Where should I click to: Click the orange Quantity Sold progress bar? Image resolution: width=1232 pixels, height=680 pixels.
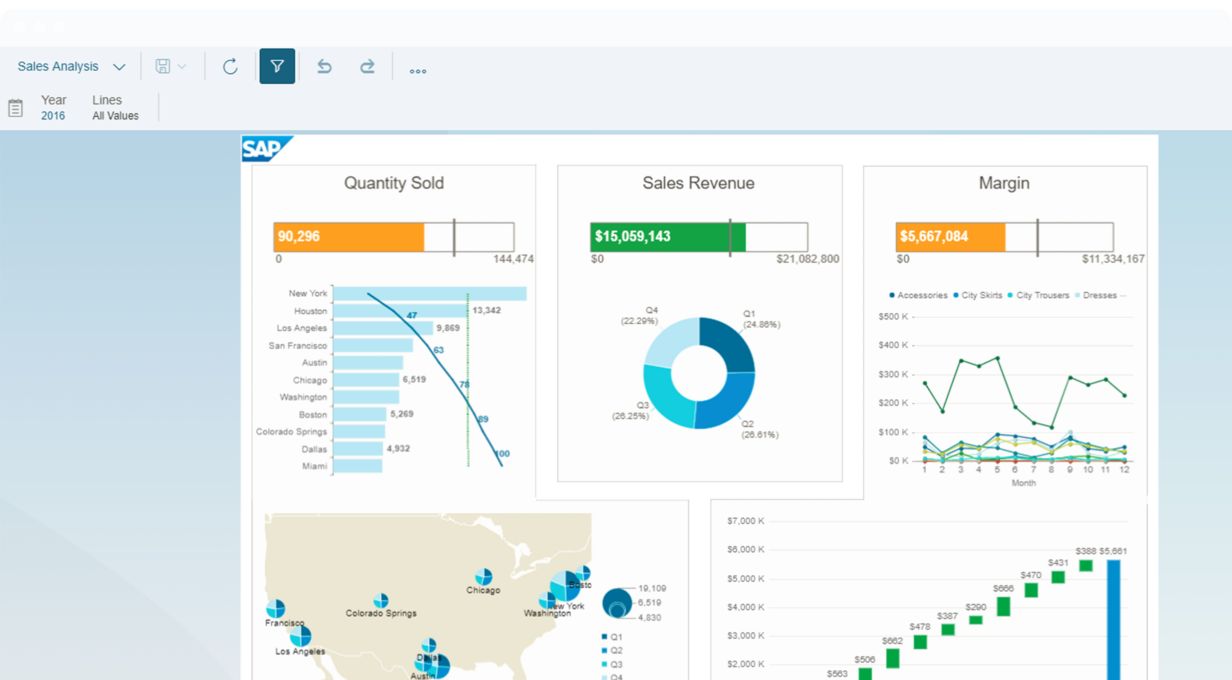click(348, 237)
